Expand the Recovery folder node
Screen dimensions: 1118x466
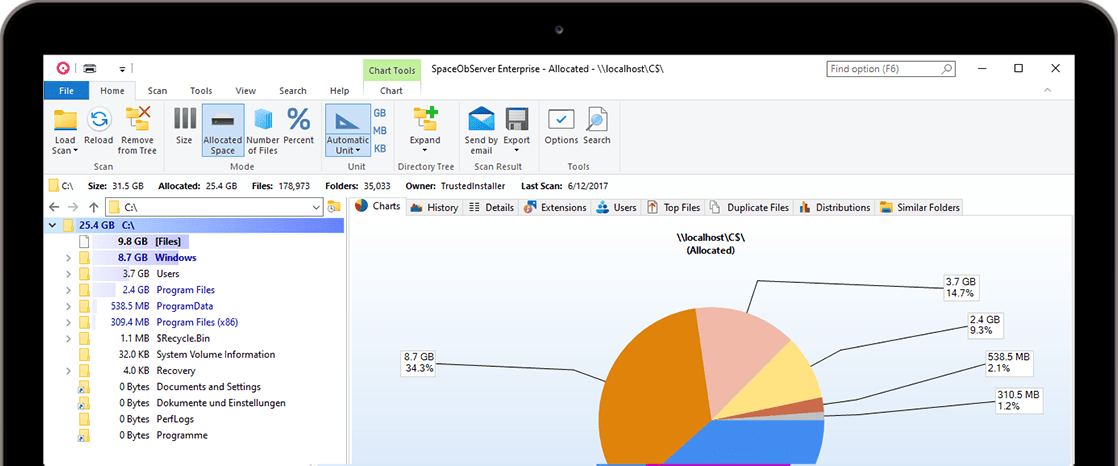[x=68, y=371]
